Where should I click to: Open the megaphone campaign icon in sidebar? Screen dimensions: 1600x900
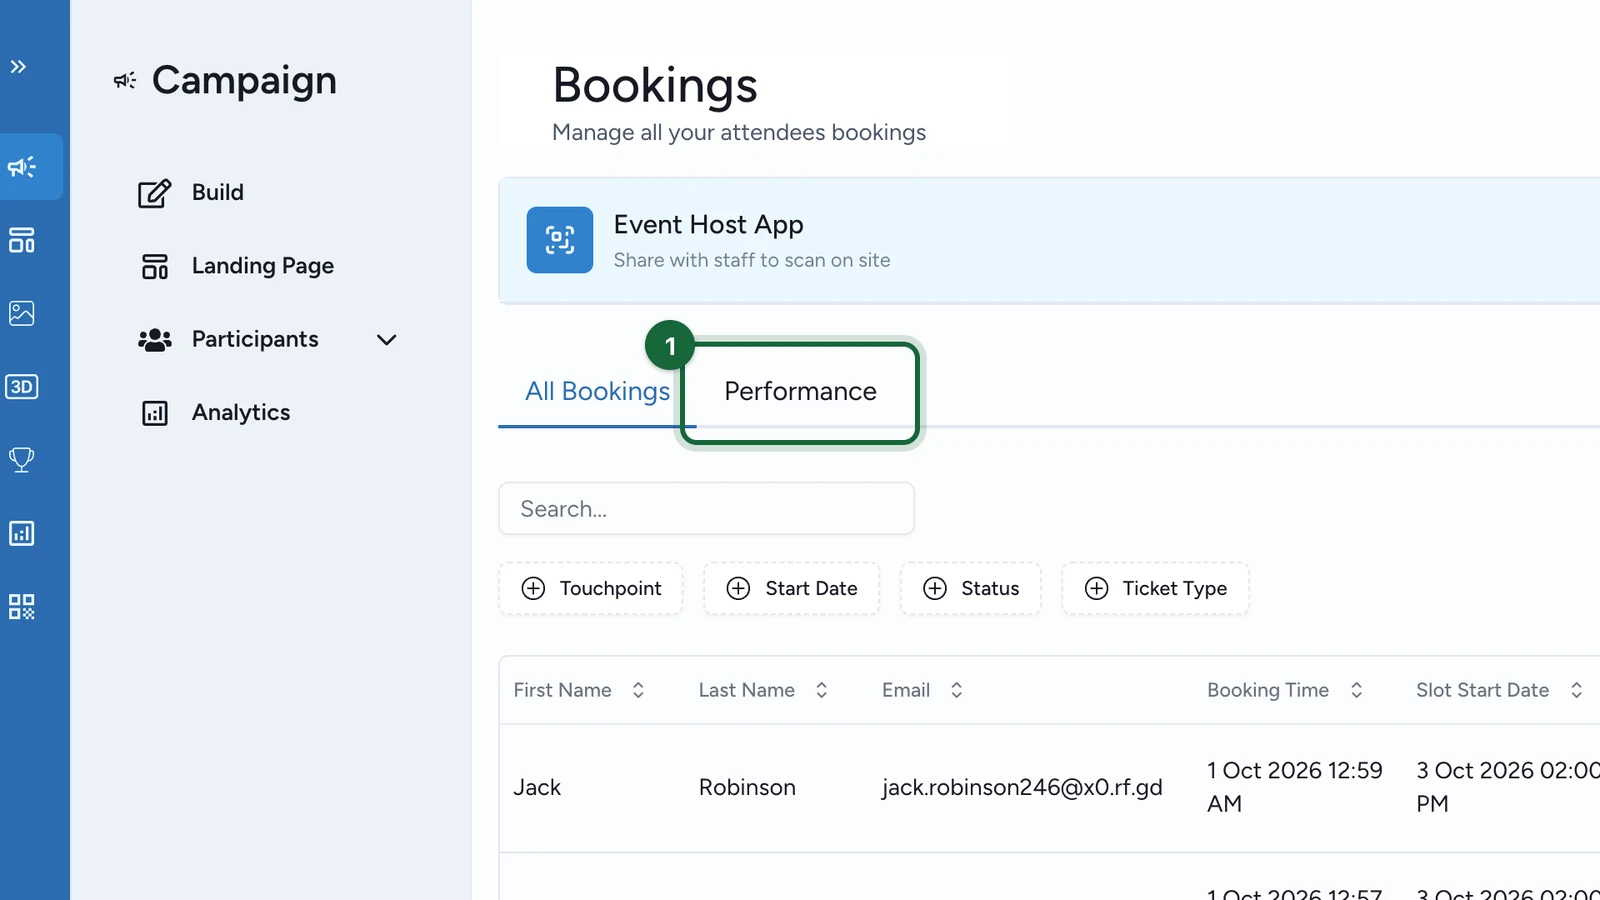(22, 167)
